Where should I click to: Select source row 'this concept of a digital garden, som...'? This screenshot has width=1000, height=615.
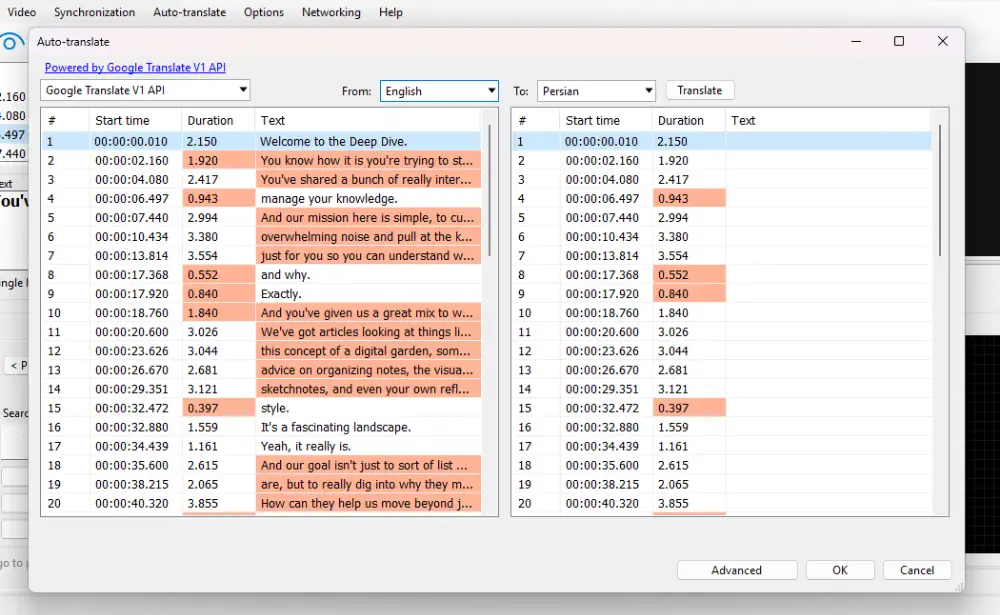coord(261,351)
